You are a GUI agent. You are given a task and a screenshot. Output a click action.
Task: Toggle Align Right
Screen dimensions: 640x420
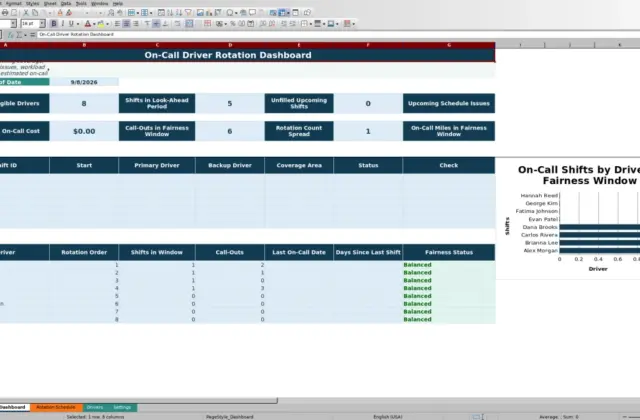coord(136,24)
